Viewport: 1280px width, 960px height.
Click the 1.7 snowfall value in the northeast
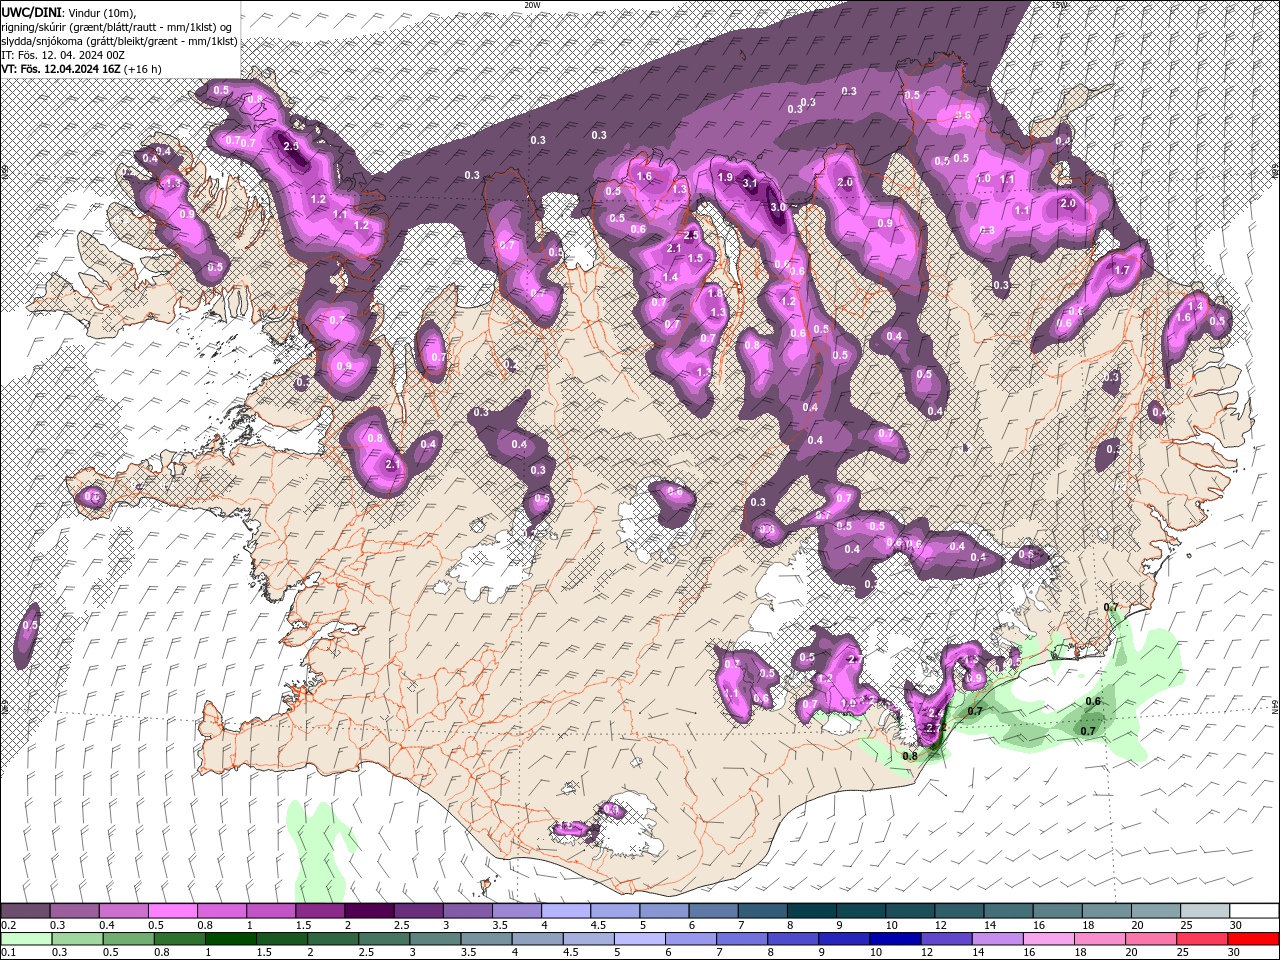click(x=1121, y=270)
